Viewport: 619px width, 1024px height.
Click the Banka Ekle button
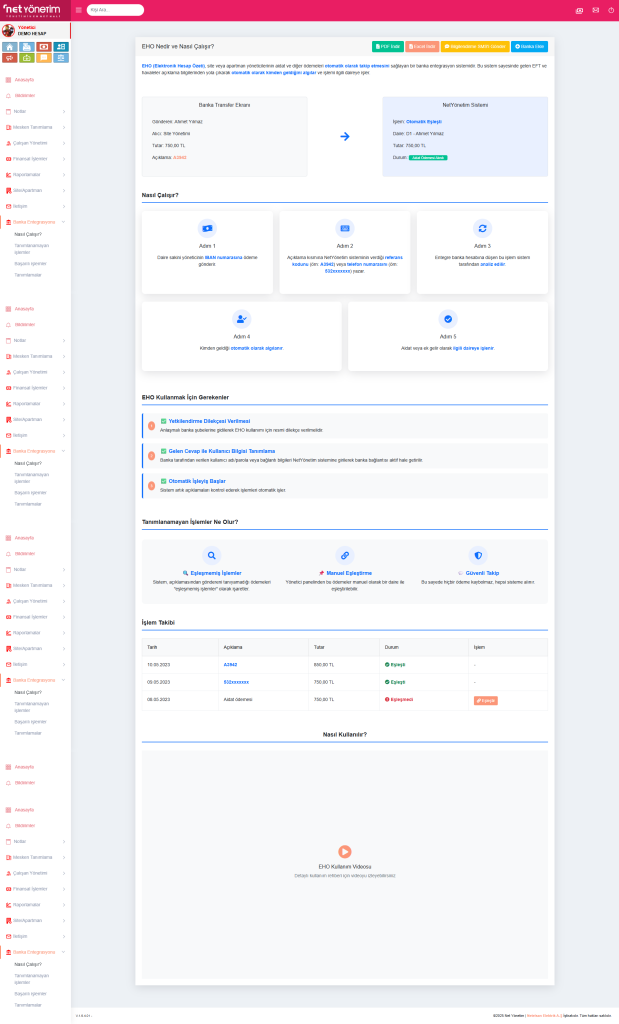pos(529,47)
